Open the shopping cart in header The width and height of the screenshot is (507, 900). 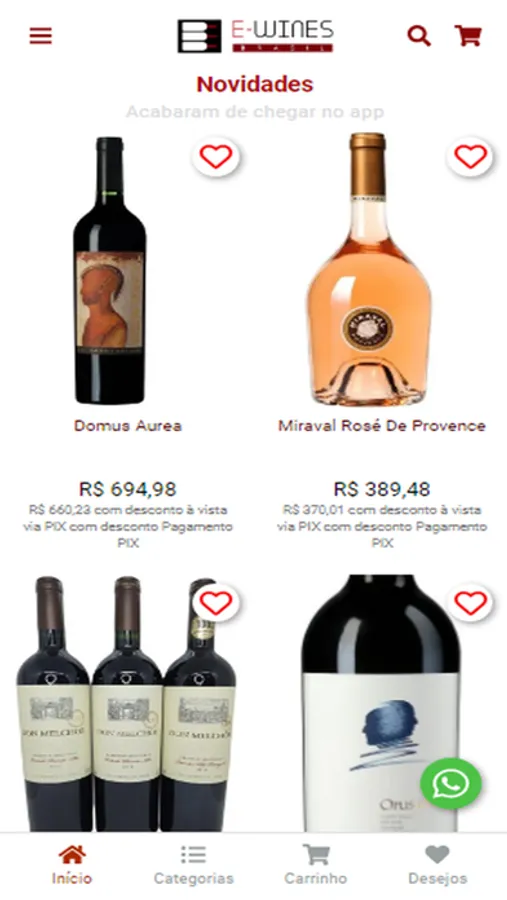[x=468, y=36]
